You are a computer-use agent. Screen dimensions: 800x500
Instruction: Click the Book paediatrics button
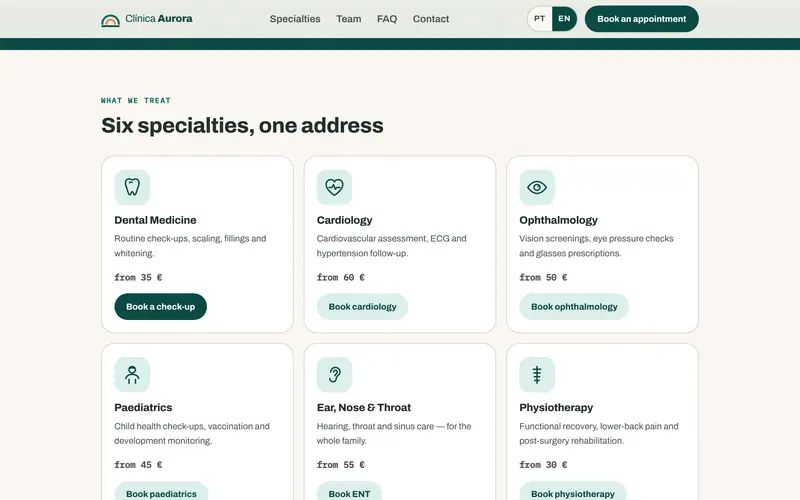click(161, 493)
